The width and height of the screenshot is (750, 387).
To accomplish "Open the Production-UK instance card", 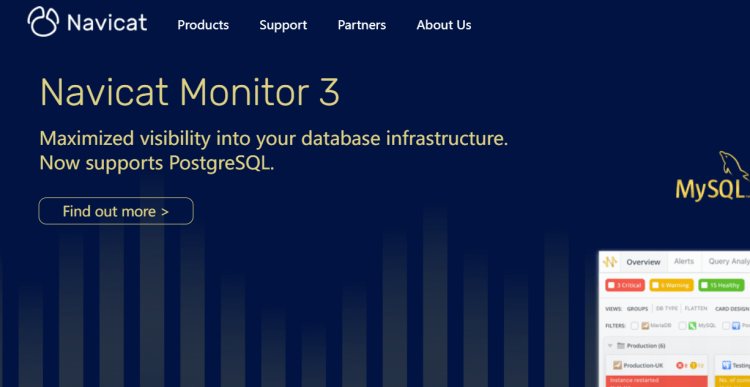I will coord(657,371).
